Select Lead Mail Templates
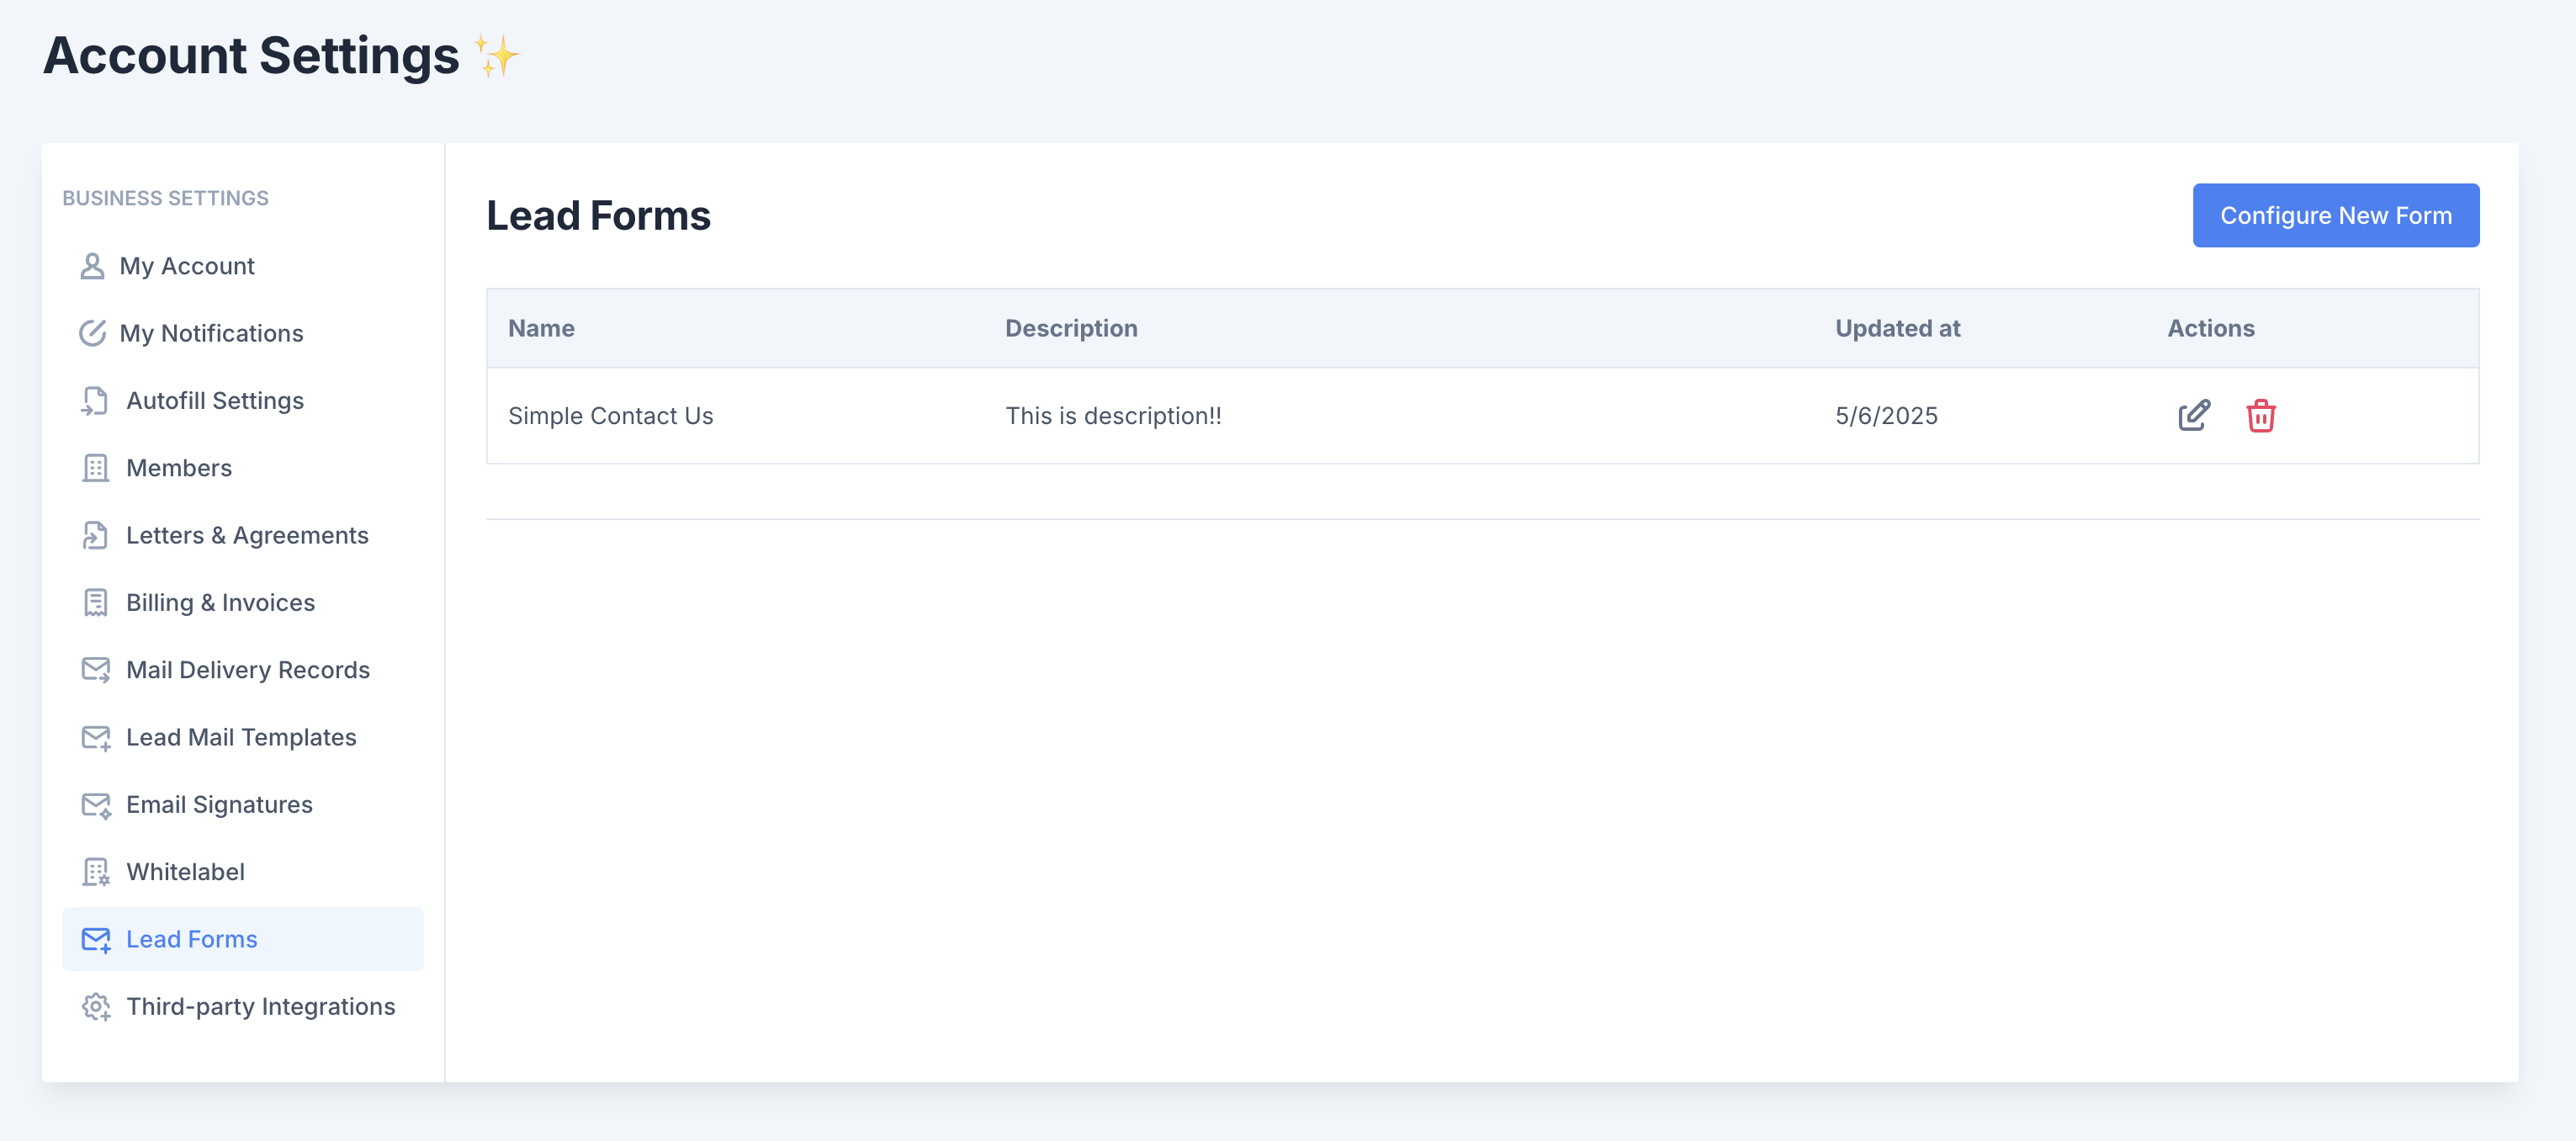The image size is (2576, 1141). [x=243, y=737]
